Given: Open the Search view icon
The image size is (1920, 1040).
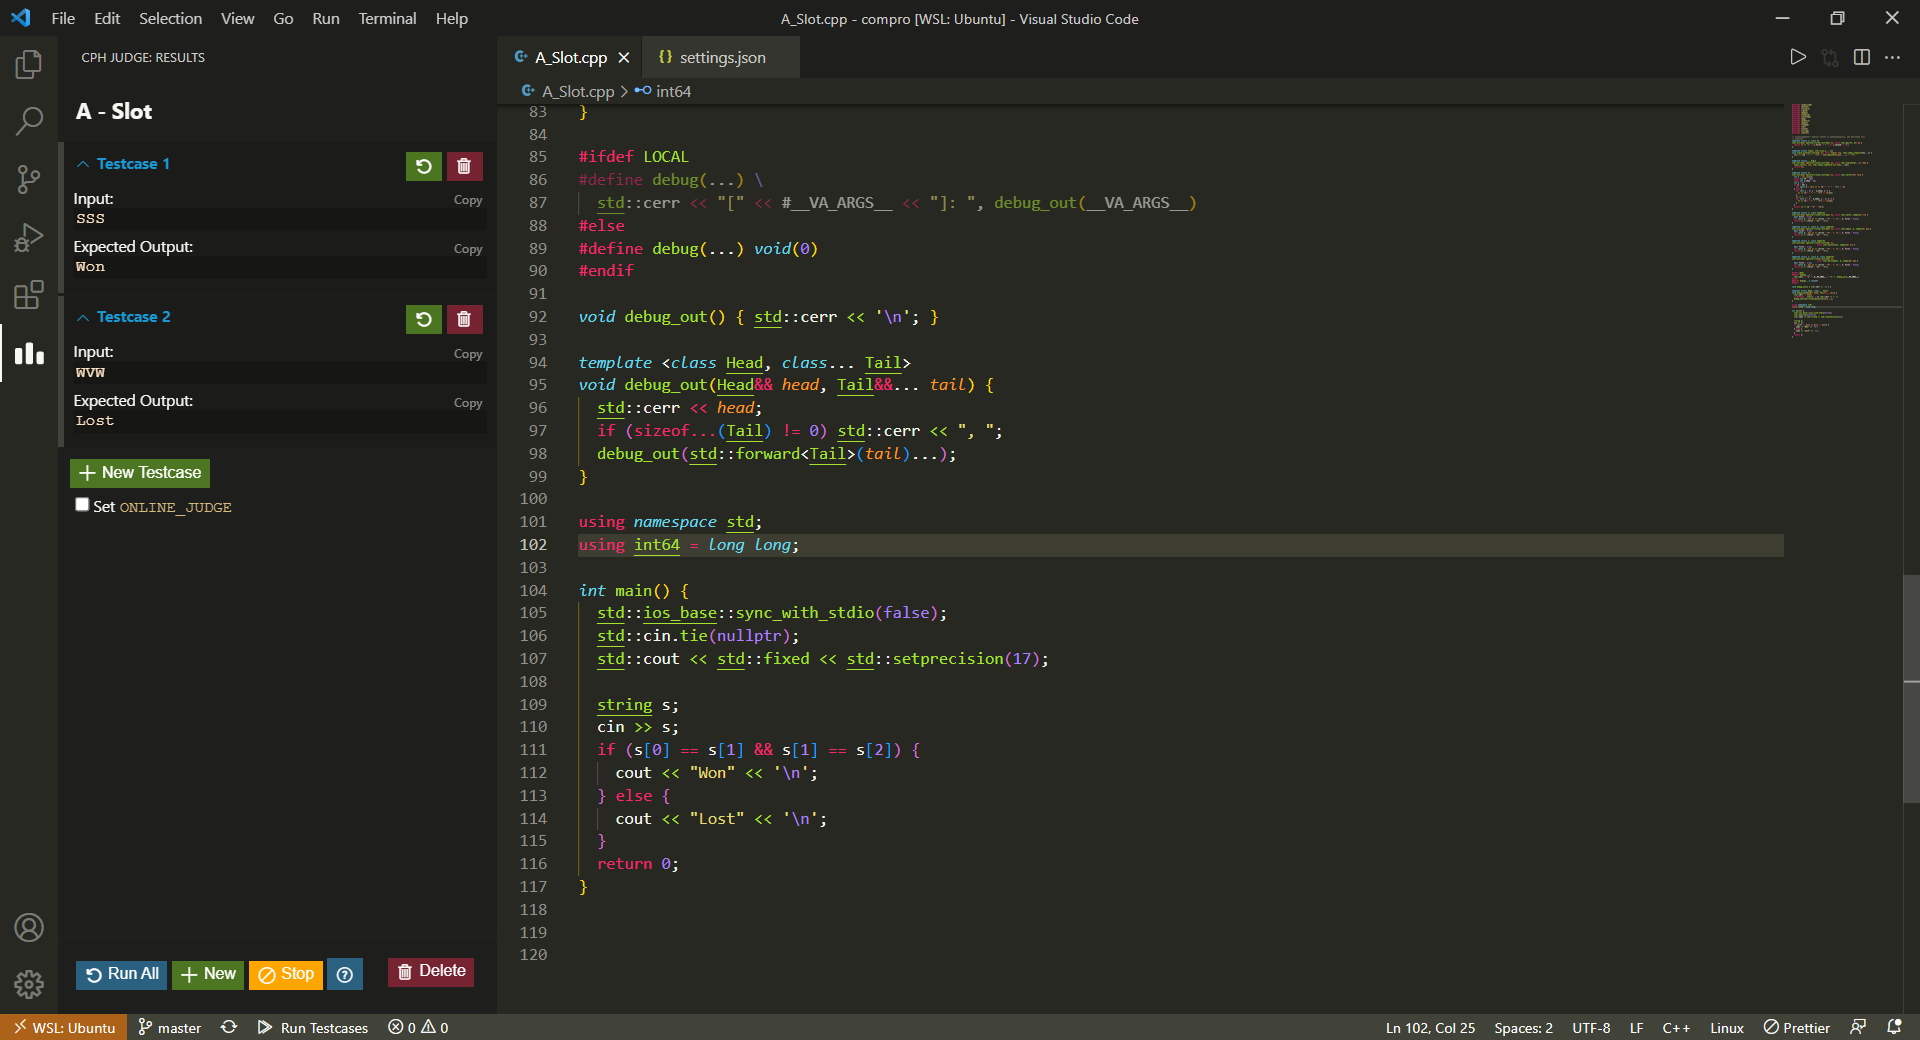Looking at the screenshot, I should (29, 122).
